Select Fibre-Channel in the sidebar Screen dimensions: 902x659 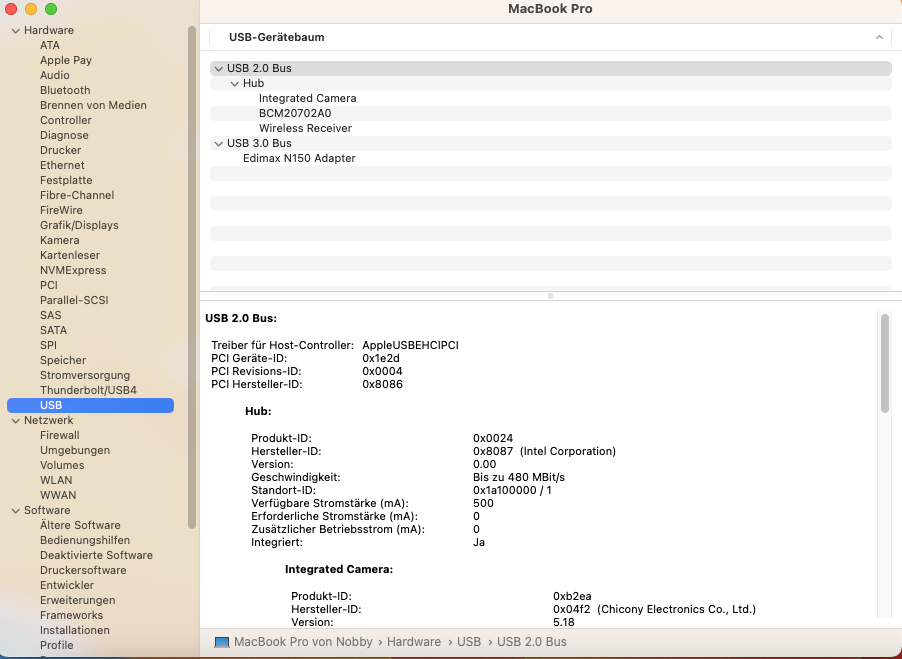77,195
